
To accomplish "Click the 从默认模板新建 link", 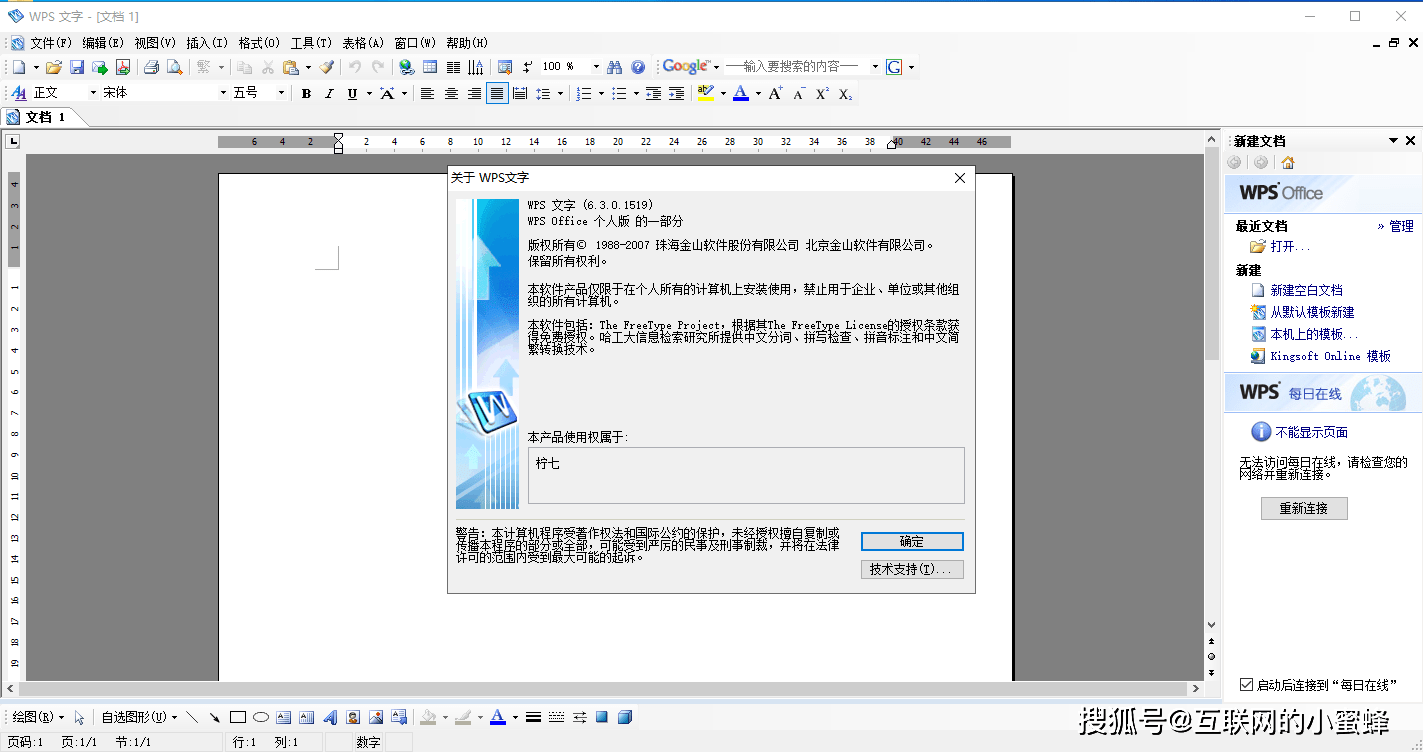I will point(1312,312).
